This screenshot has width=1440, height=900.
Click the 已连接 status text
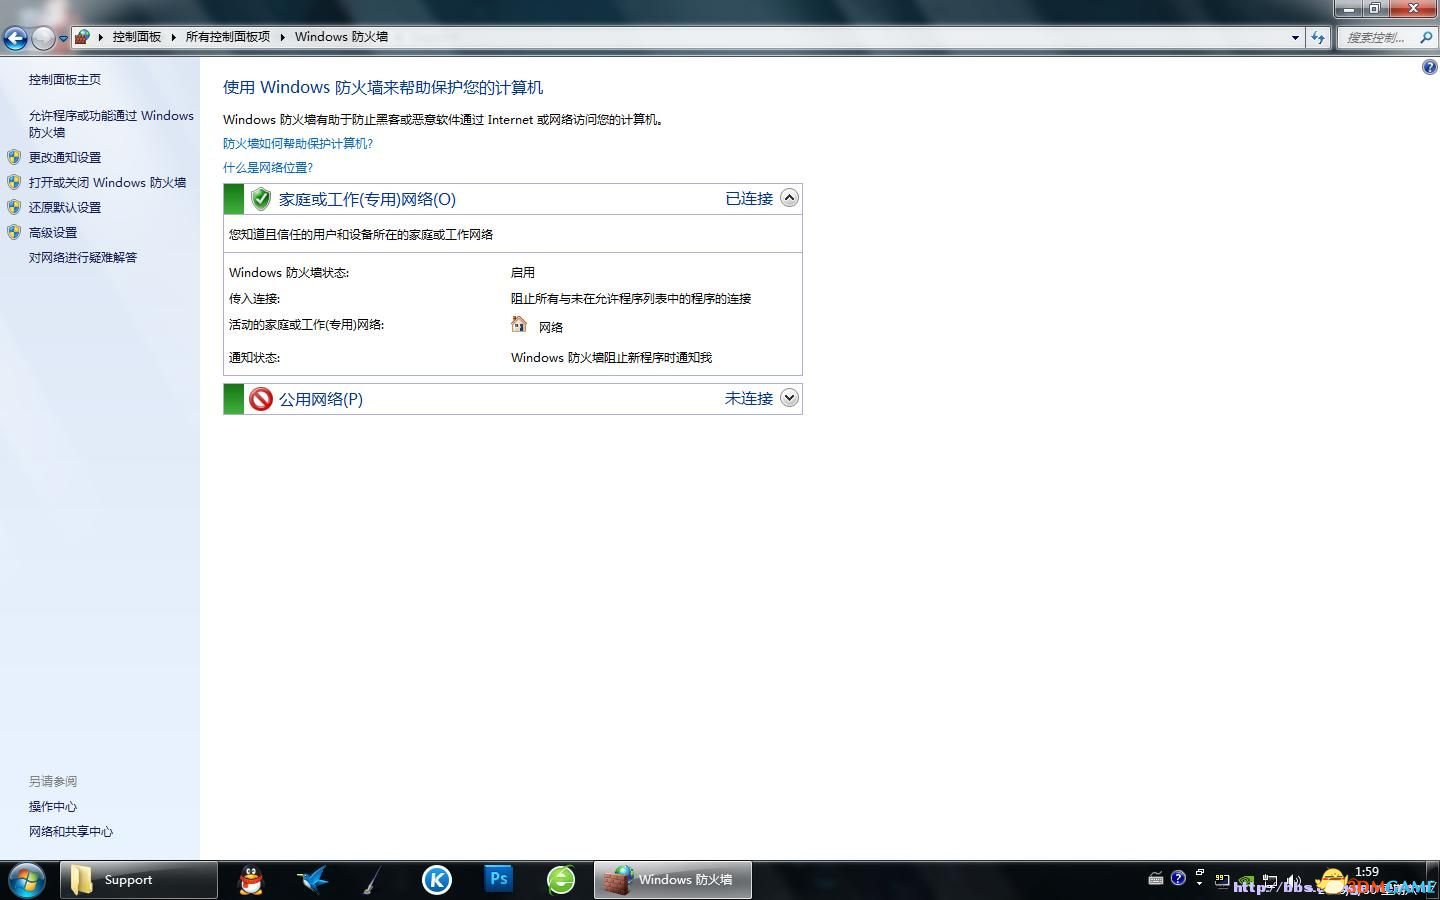[x=749, y=199]
